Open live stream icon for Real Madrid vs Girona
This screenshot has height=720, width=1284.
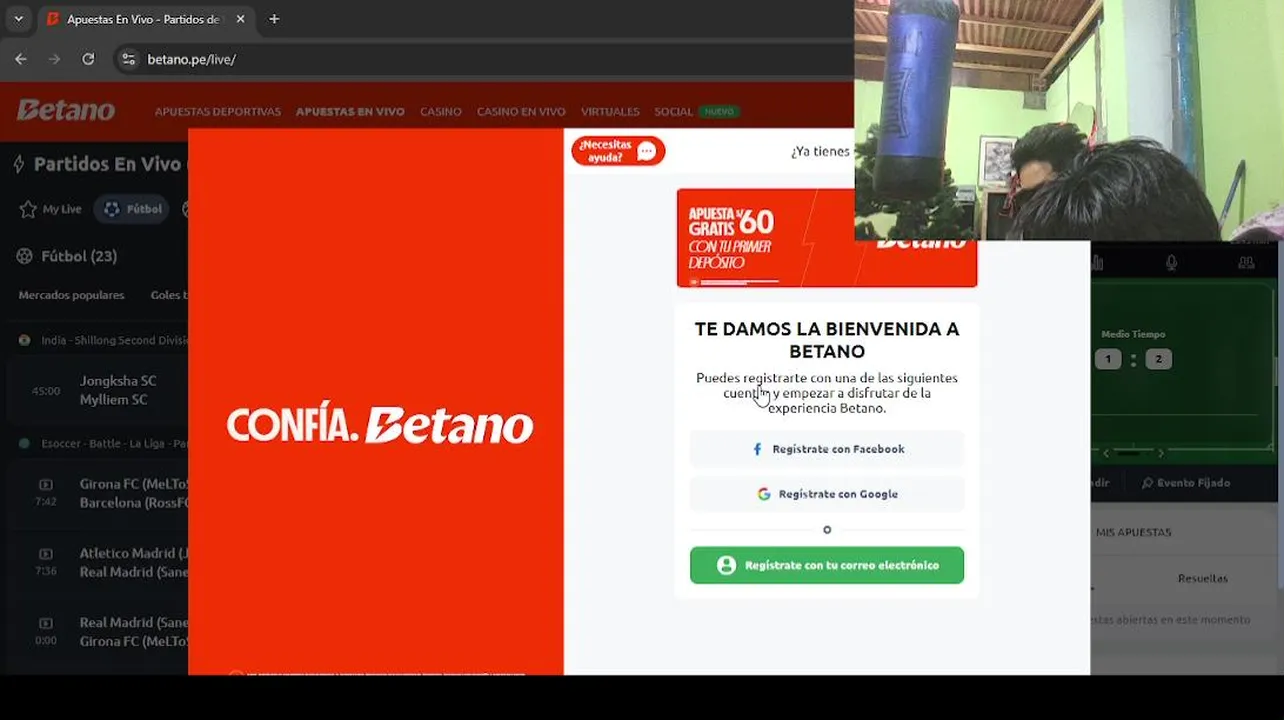[46, 624]
